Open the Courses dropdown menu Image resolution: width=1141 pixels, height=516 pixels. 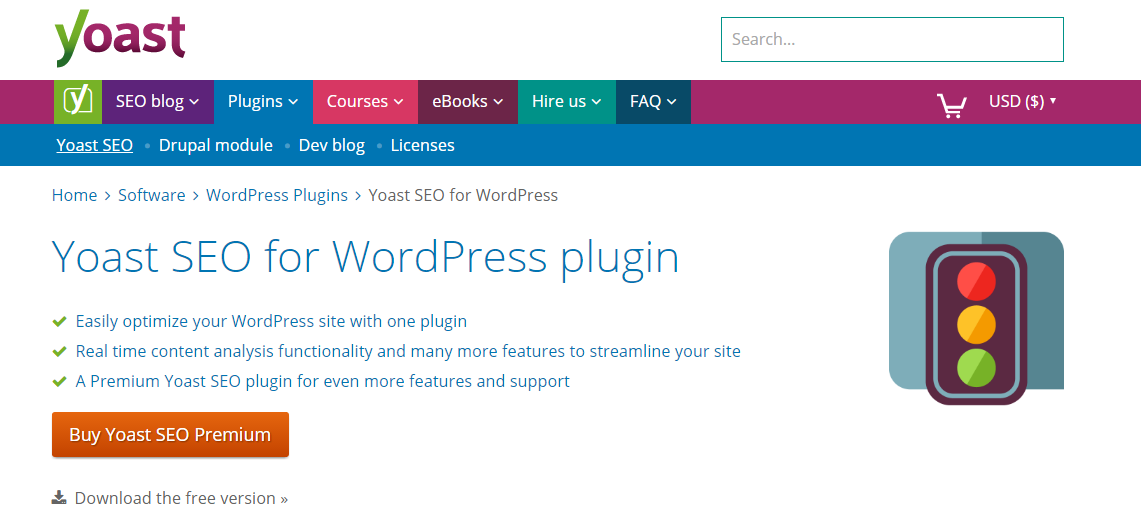(365, 101)
